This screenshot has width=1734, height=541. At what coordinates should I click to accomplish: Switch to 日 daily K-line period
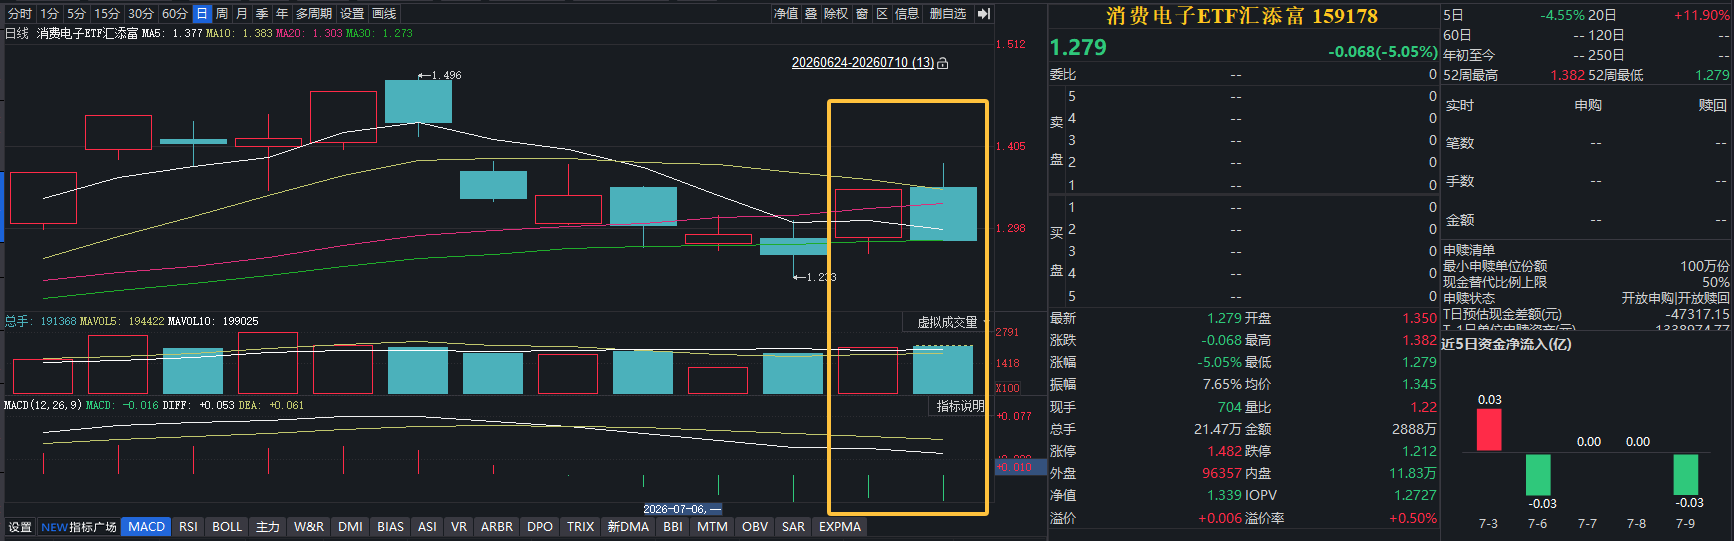[x=202, y=14]
